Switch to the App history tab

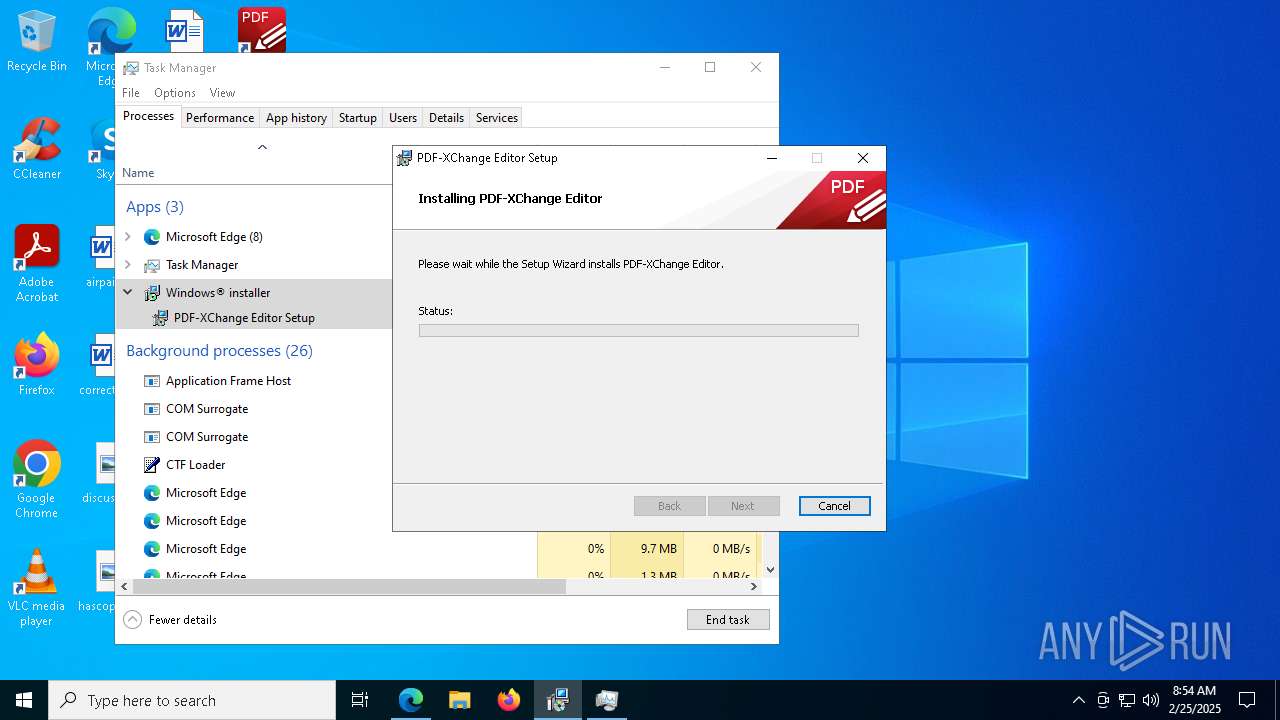[x=296, y=118]
